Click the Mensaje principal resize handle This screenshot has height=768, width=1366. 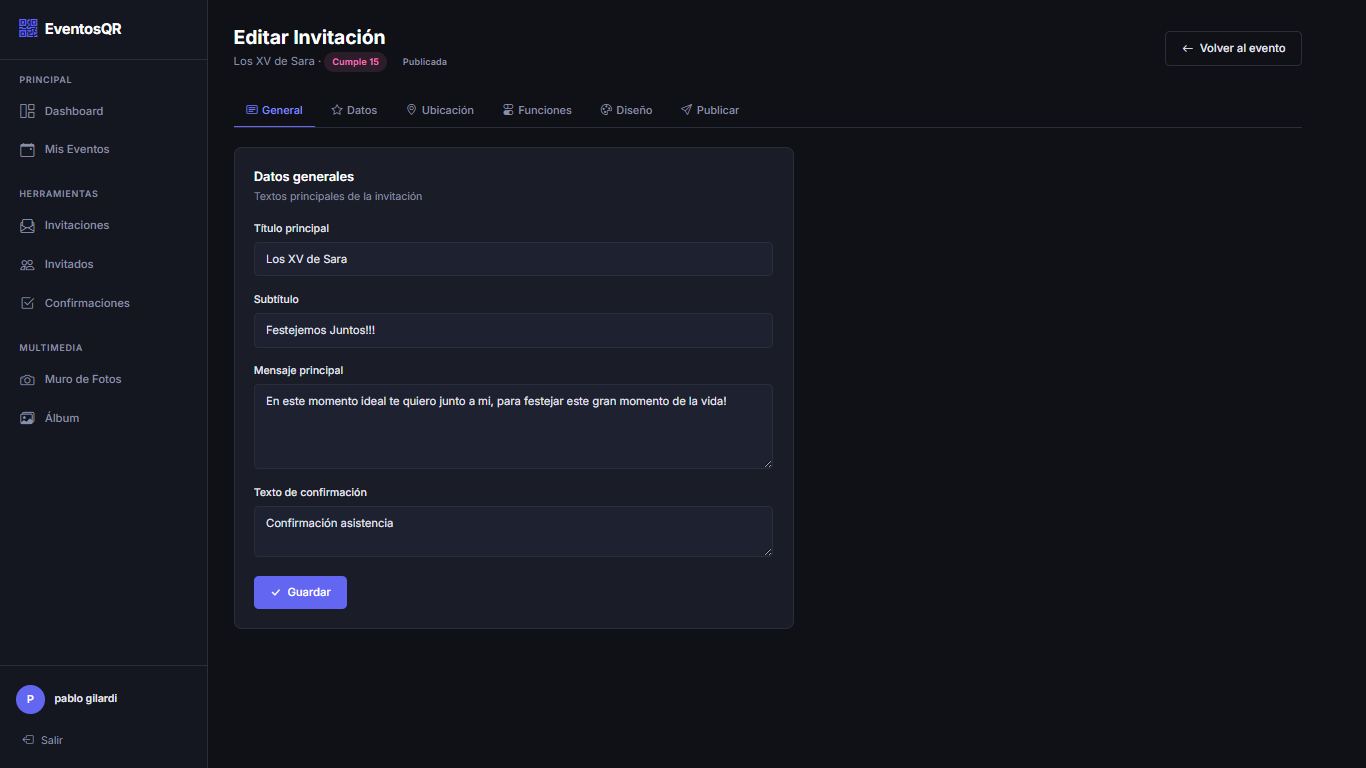click(x=767, y=463)
